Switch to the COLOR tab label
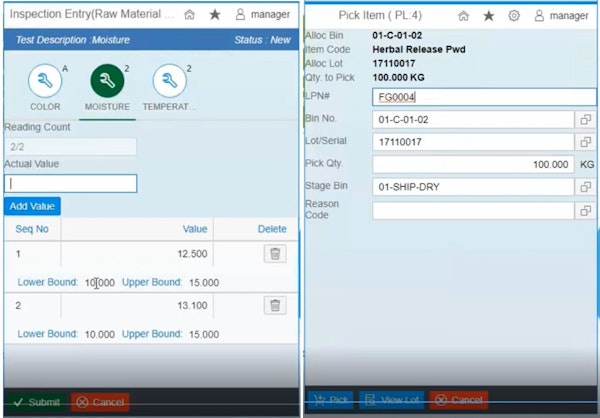Screen dimensions: 600x418 click(x=45, y=107)
